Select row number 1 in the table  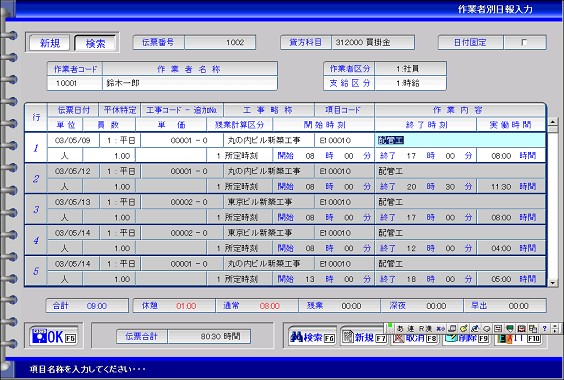click(x=36, y=148)
